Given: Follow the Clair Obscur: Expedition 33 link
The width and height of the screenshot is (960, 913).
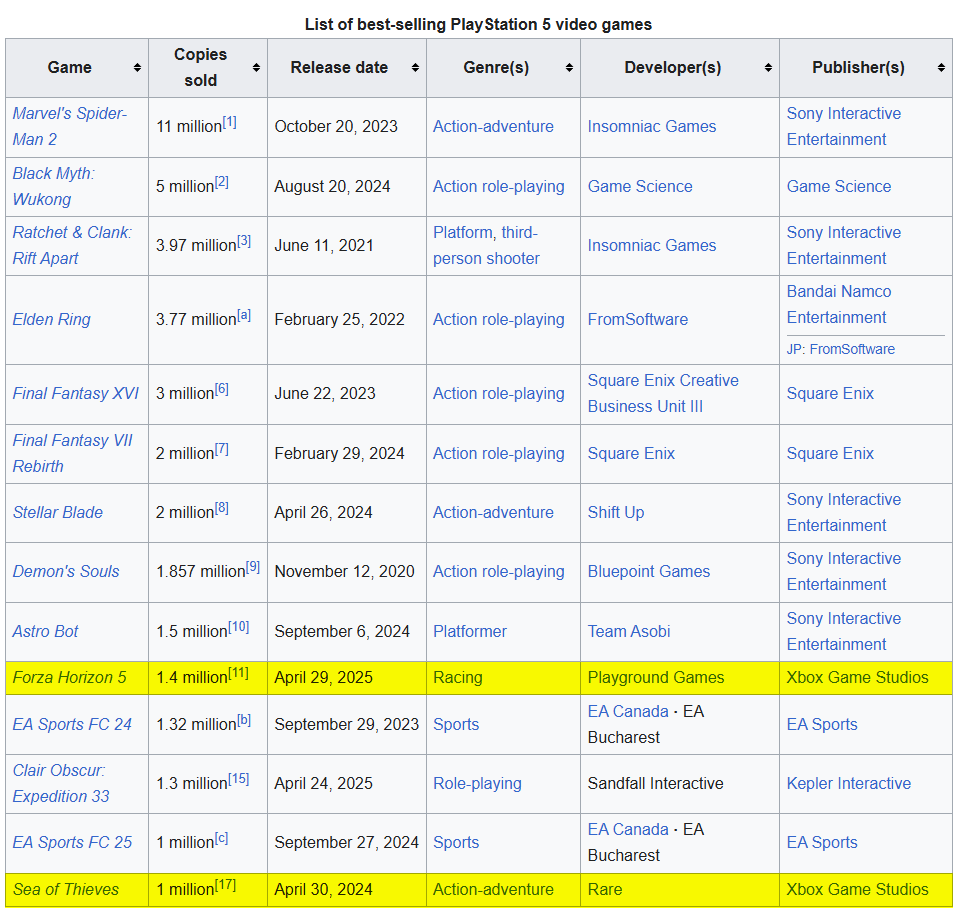Looking at the screenshot, I should point(61,783).
